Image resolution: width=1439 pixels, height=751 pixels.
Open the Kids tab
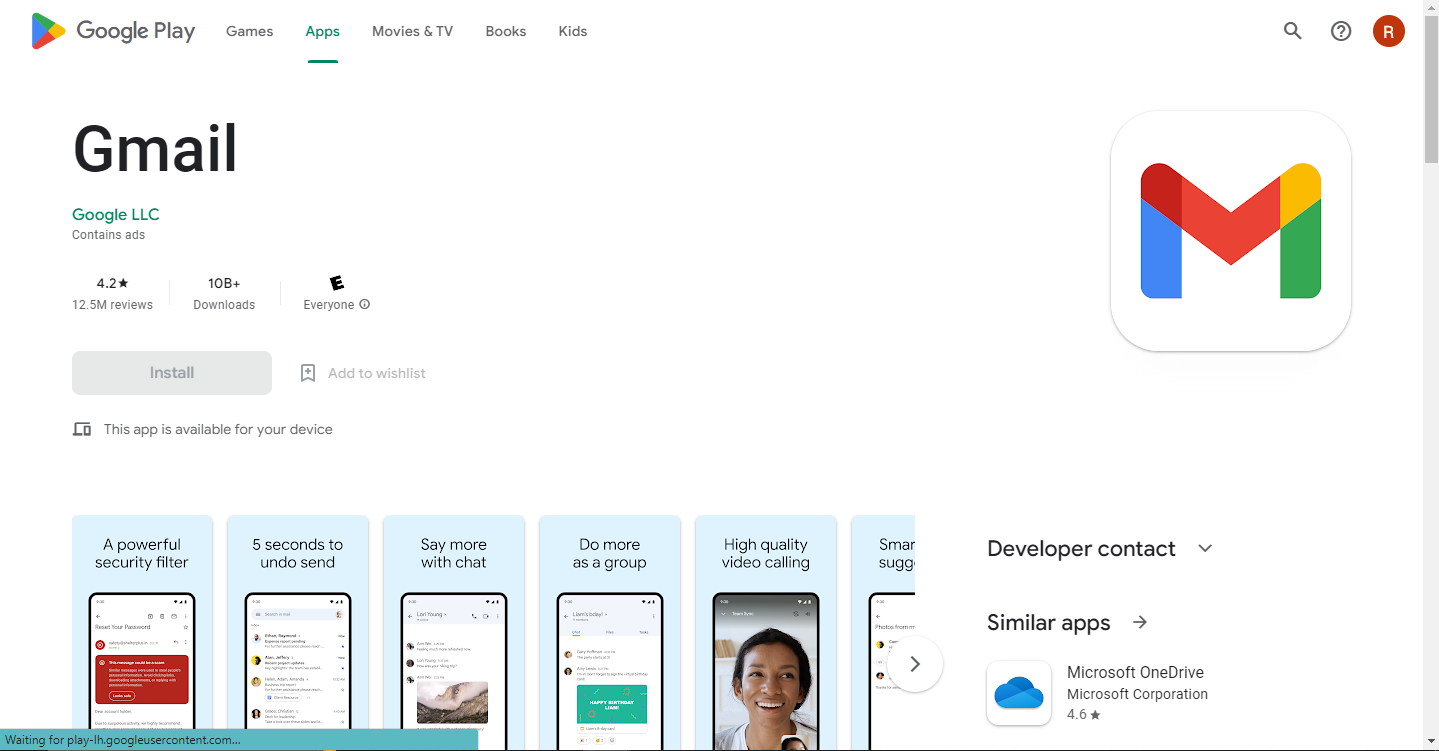[573, 31]
